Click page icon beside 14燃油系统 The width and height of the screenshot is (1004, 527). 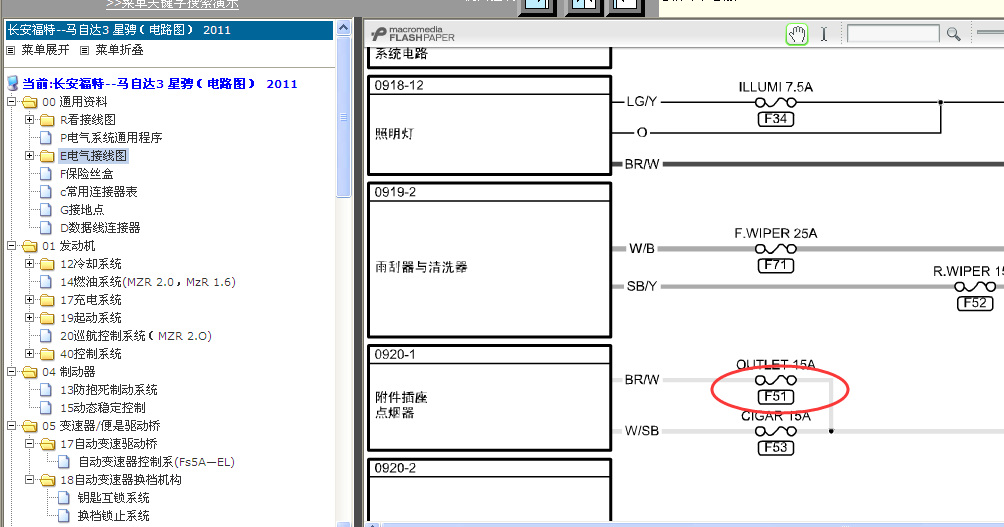[x=46, y=282]
